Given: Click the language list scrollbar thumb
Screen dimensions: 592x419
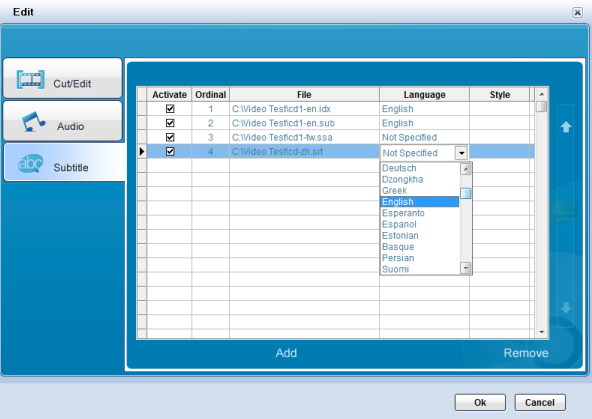Looking at the screenshot, I should (466, 193).
